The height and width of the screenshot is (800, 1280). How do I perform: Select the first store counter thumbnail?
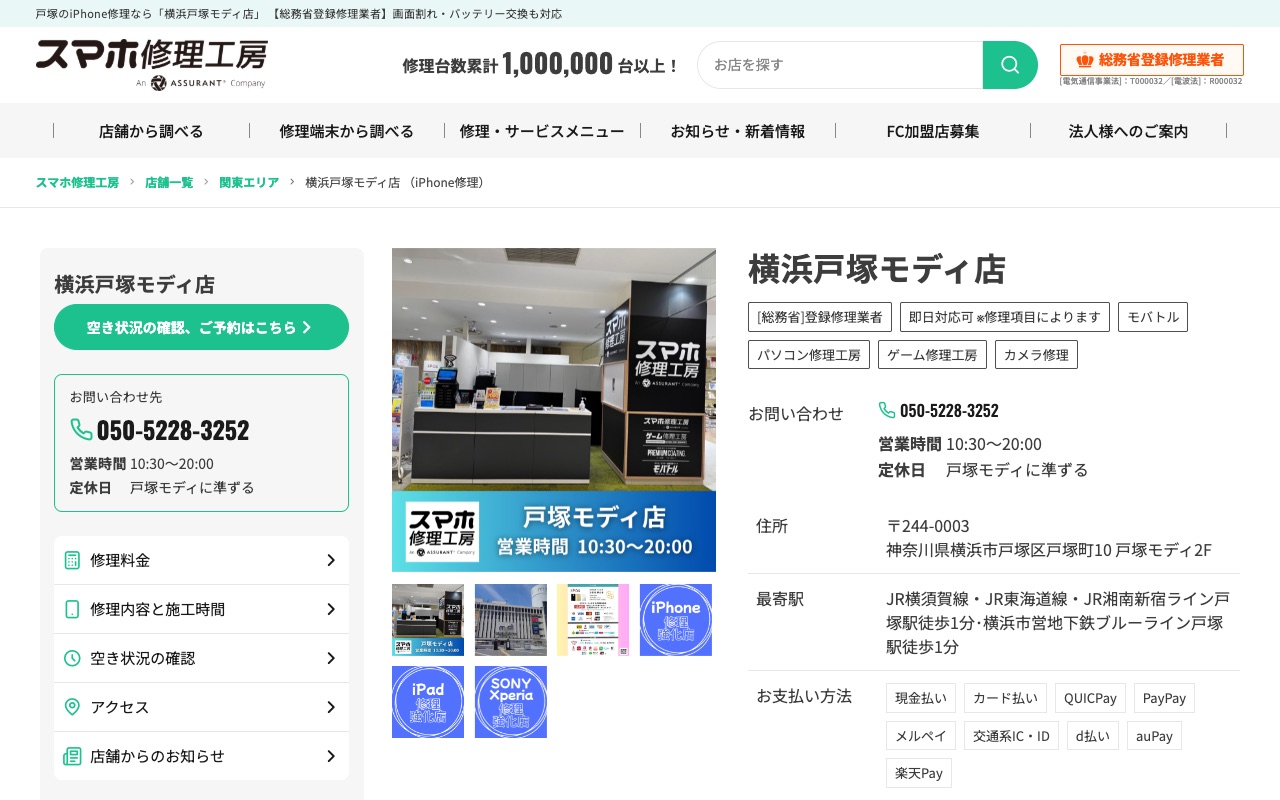click(428, 620)
